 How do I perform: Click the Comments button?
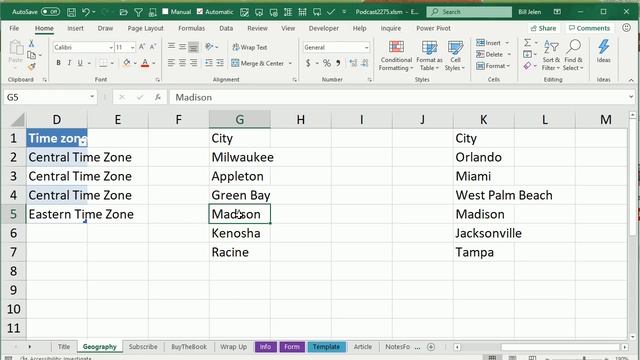pos(589,28)
